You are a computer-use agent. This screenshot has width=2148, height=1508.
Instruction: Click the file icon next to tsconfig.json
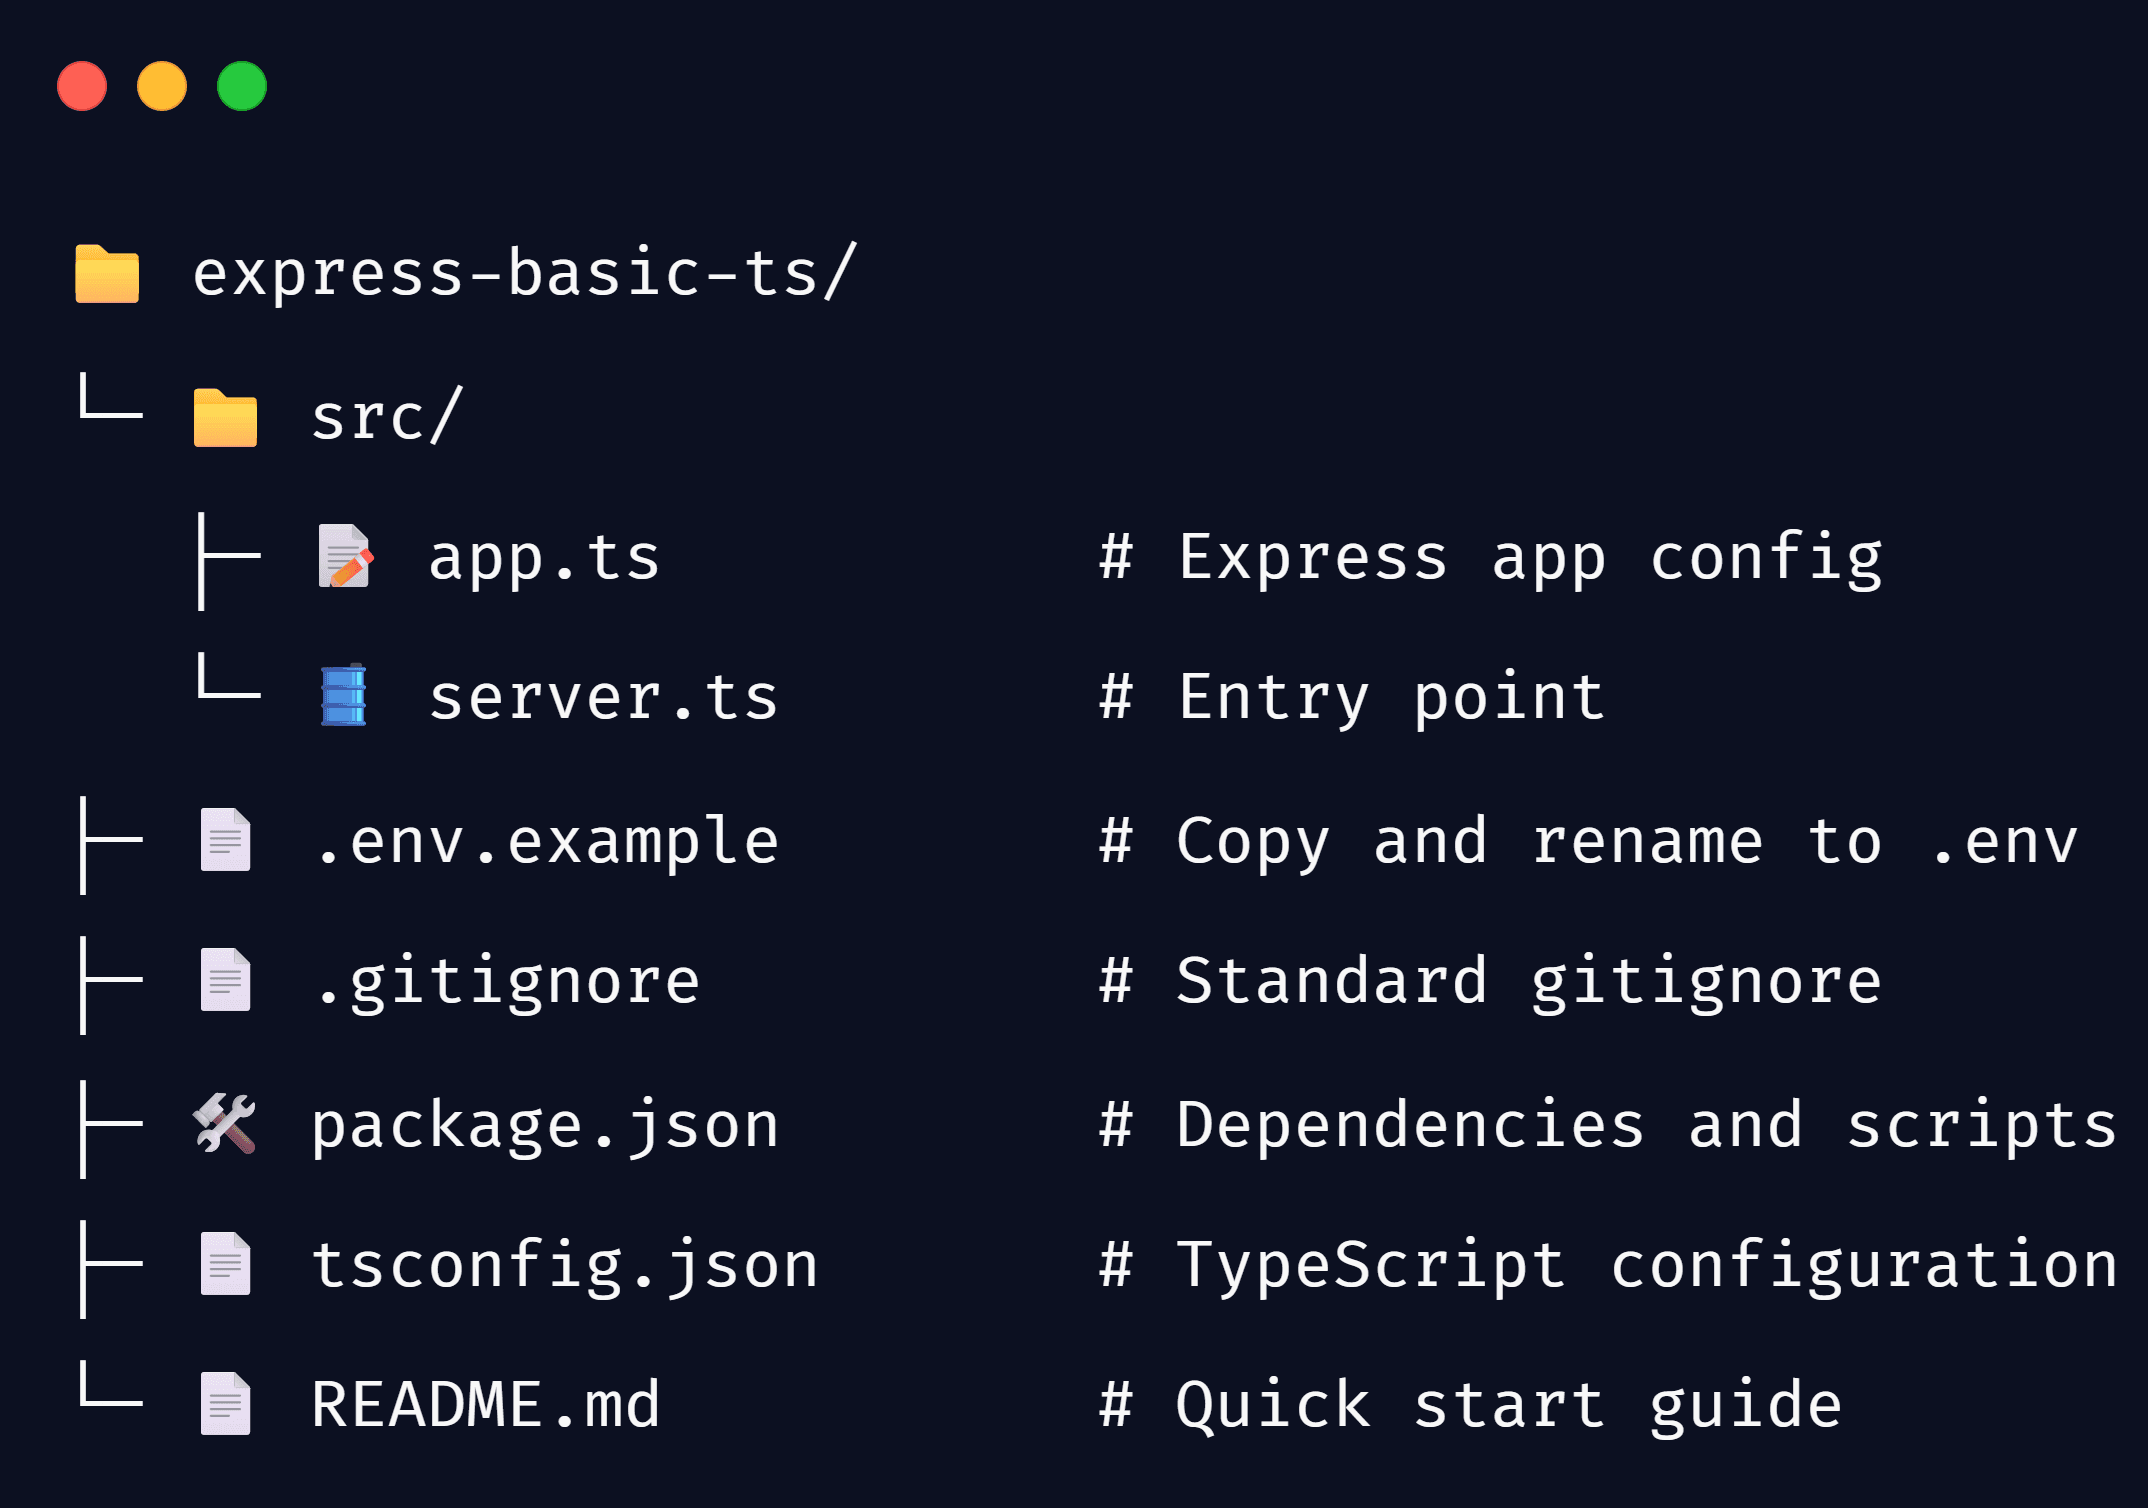227,1263
